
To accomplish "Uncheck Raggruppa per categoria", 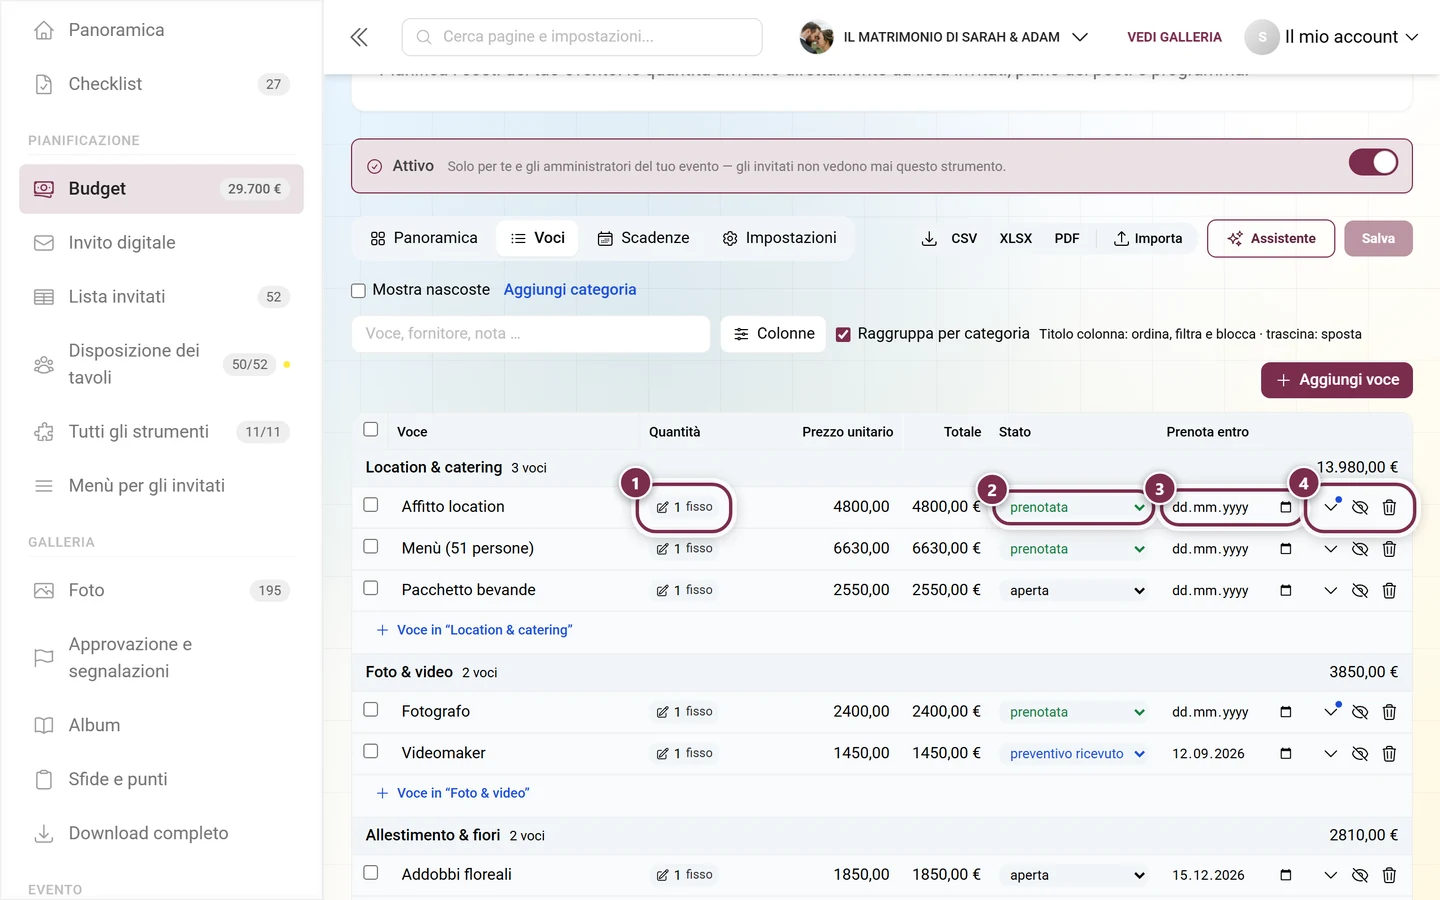I will pyautogui.click(x=843, y=334).
